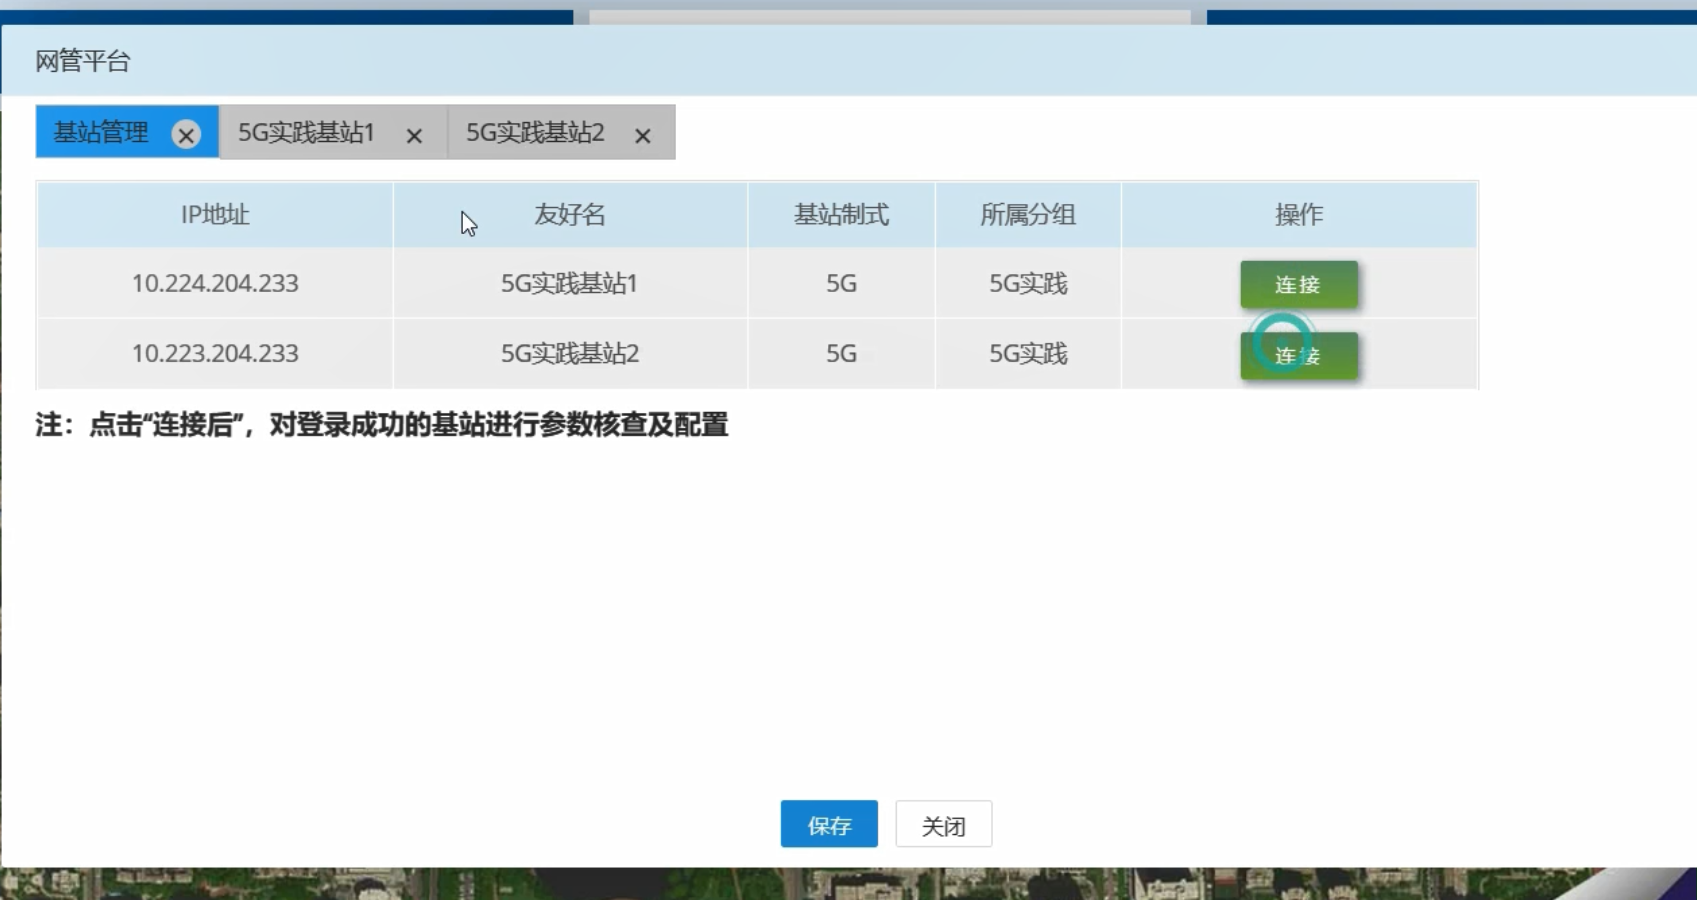Image resolution: width=1697 pixels, height=900 pixels.
Task: Close the 5G实践基站2 tab
Action: point(643,135)
